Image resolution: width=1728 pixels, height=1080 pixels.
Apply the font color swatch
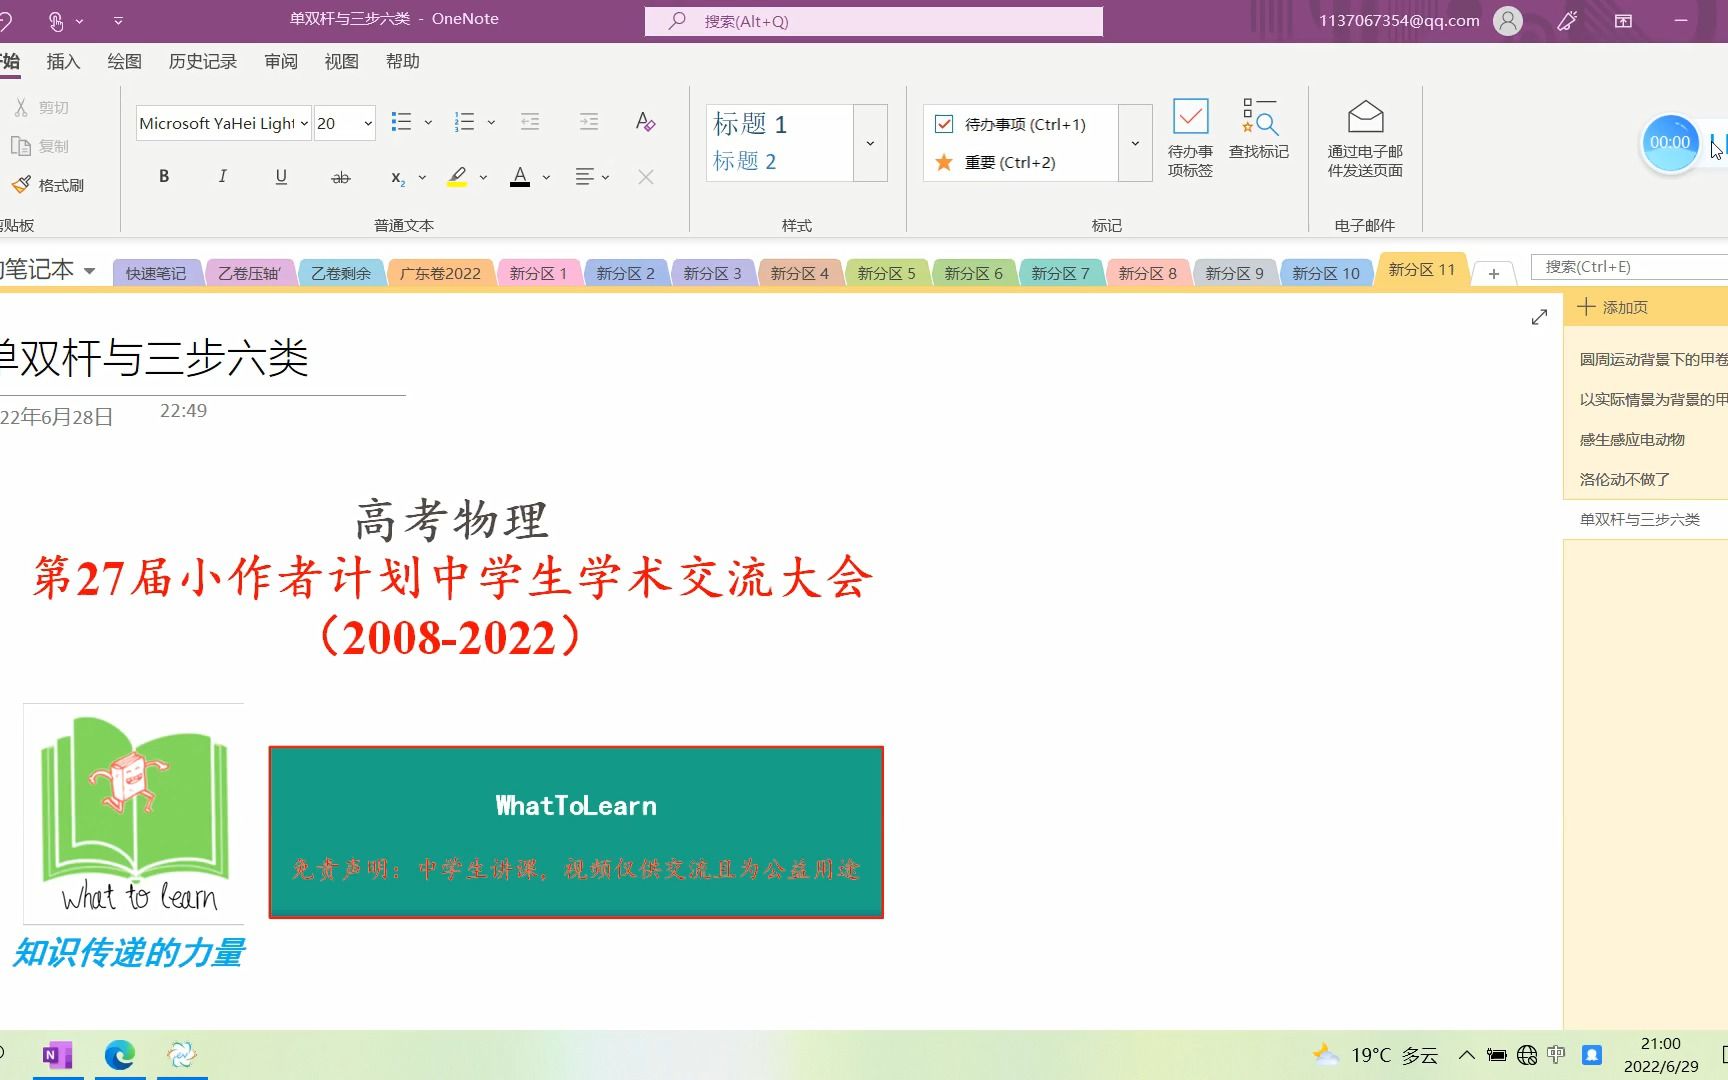coord(520,177)
